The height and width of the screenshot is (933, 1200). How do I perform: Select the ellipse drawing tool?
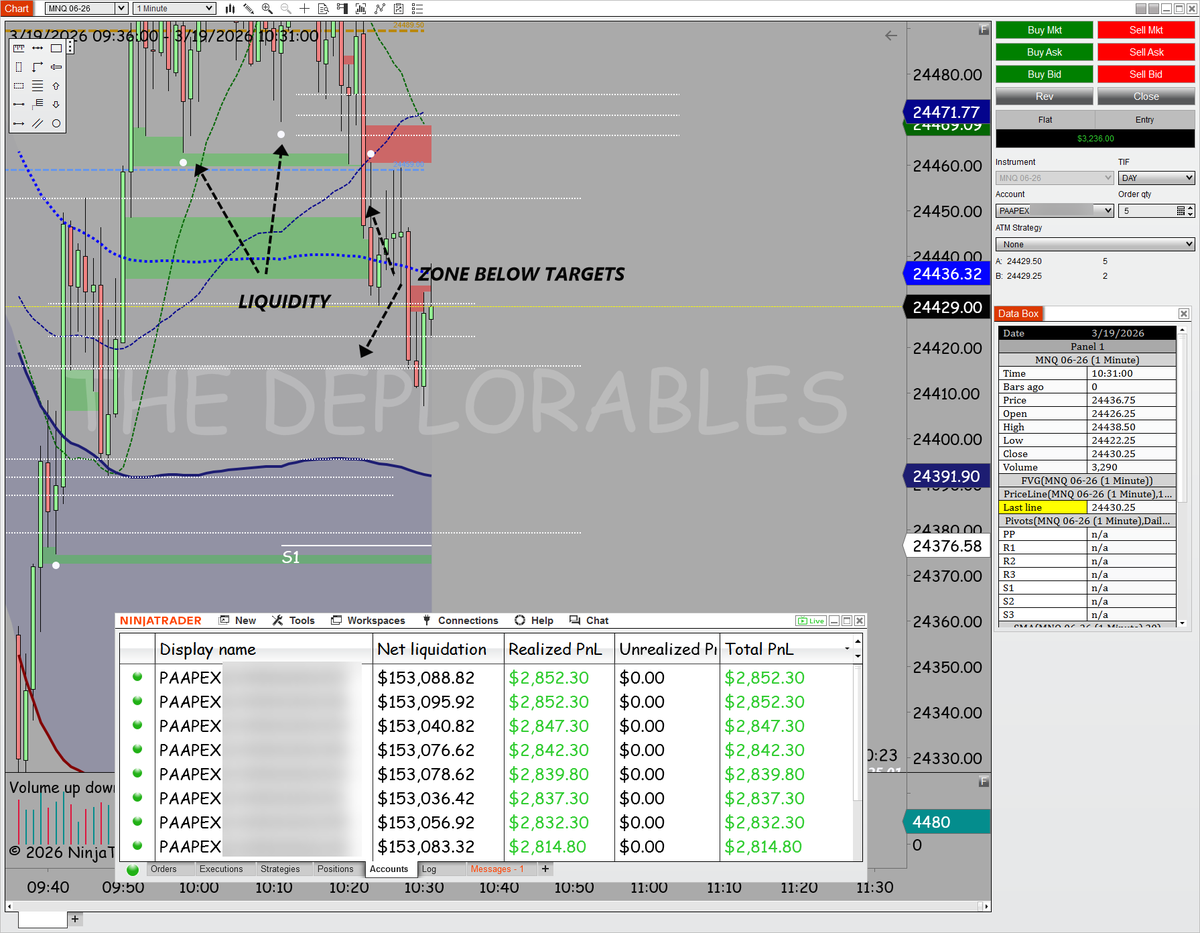coord(56,123)
